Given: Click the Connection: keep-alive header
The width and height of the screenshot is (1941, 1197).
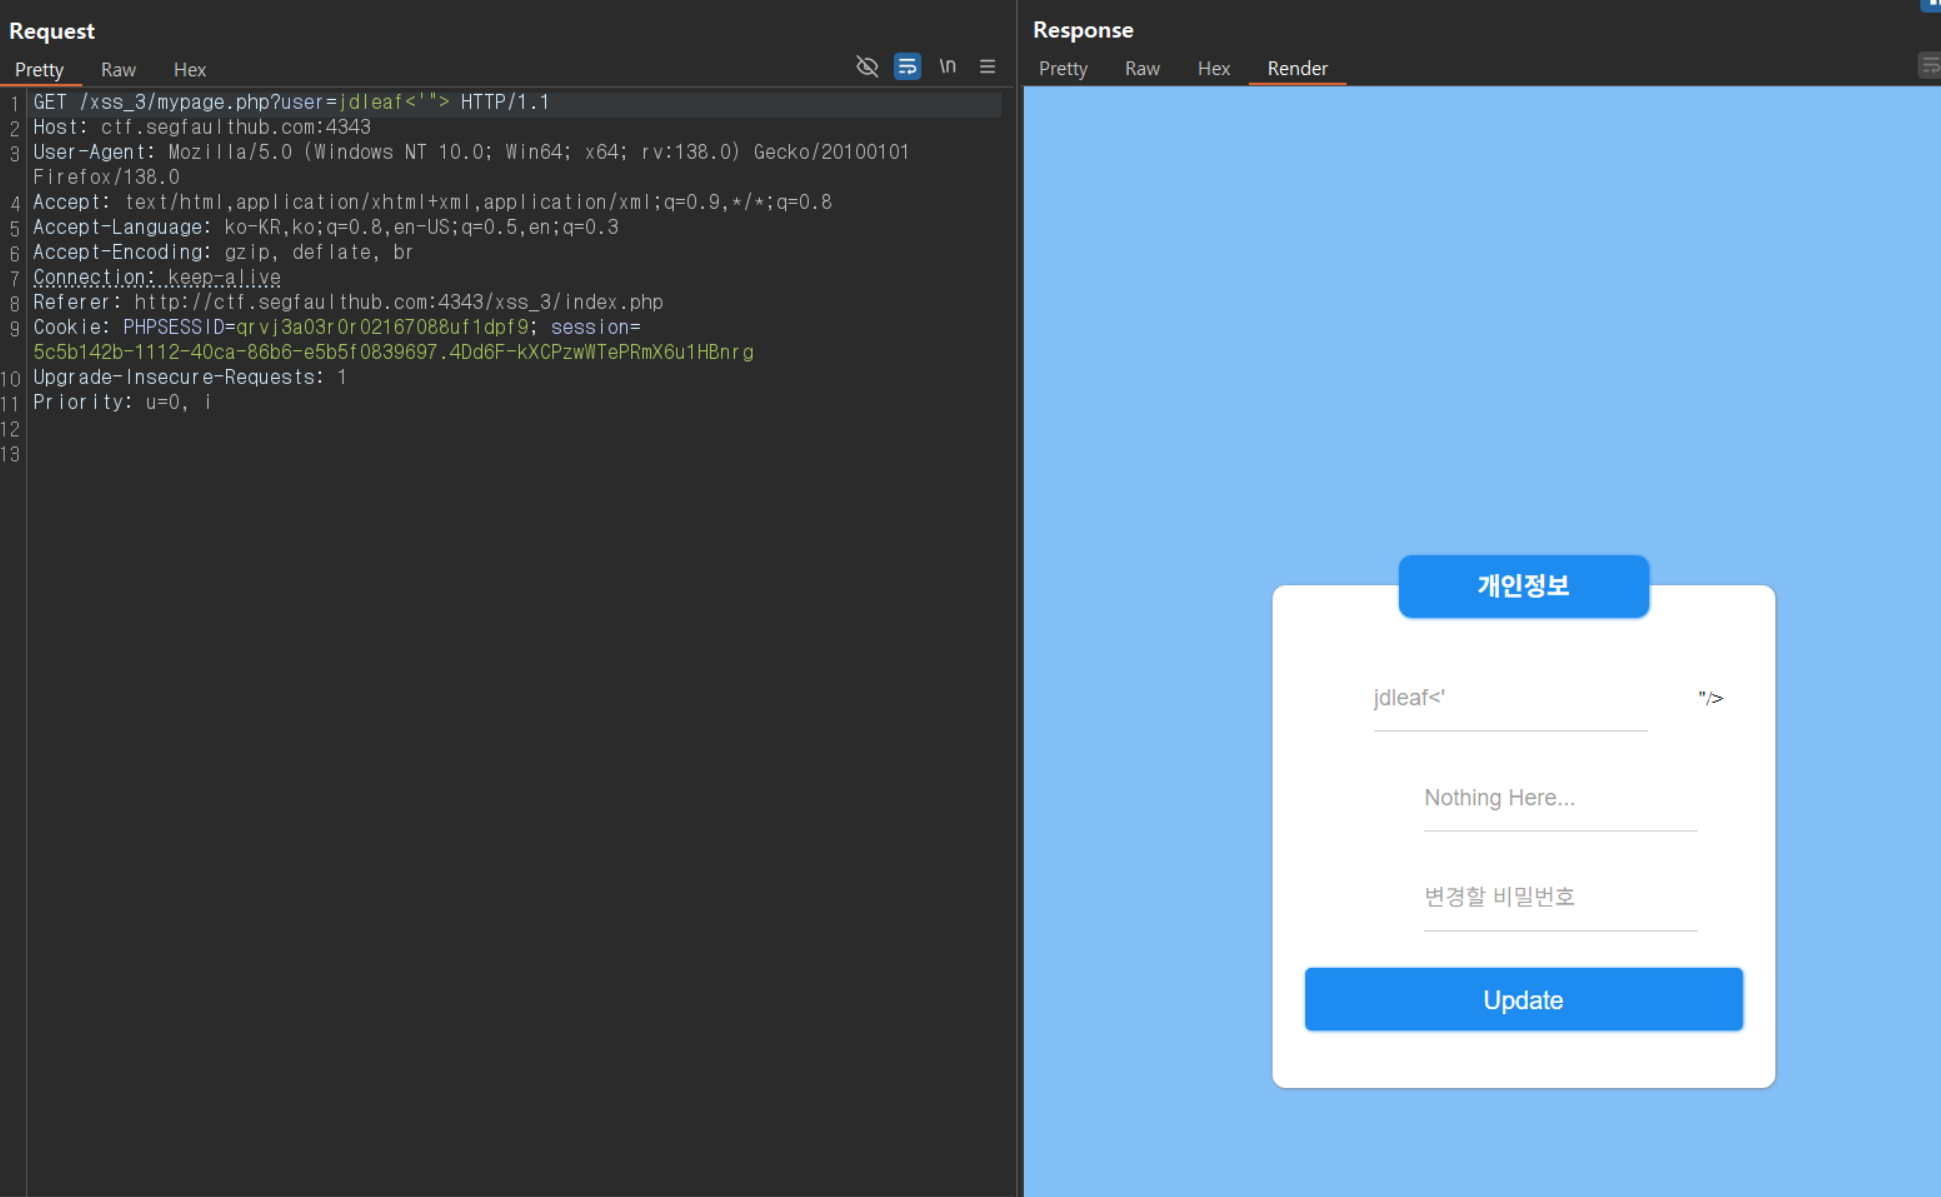Looking at the screenshot, I should tap(157, 277).
